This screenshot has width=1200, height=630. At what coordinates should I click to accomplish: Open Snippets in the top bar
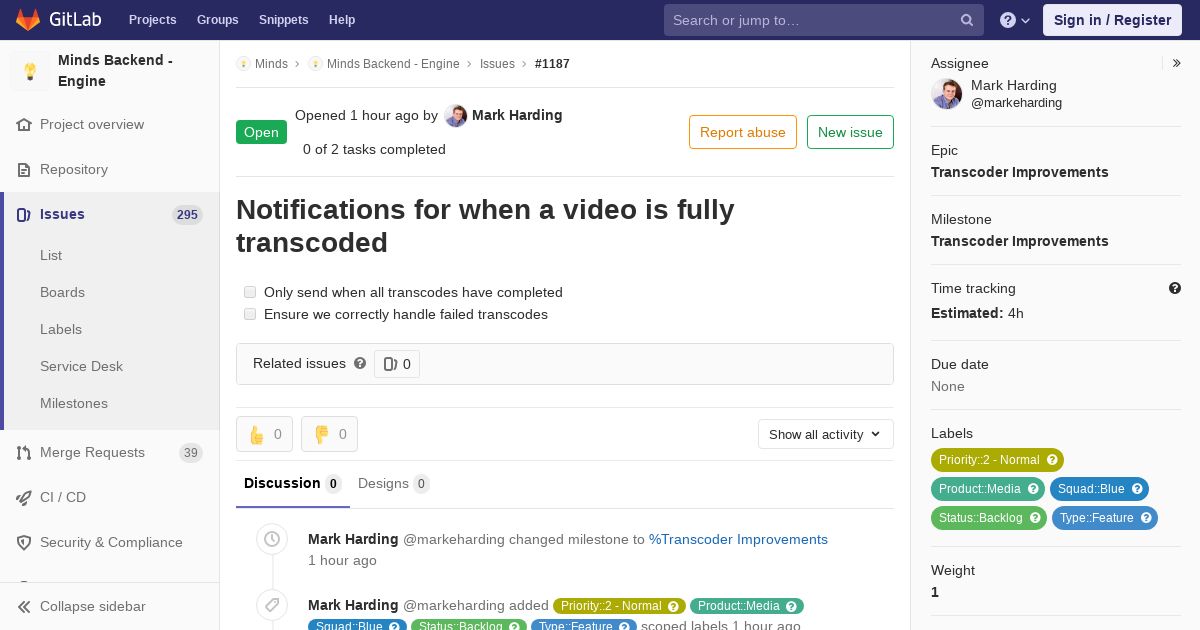[x=284, y=20]
